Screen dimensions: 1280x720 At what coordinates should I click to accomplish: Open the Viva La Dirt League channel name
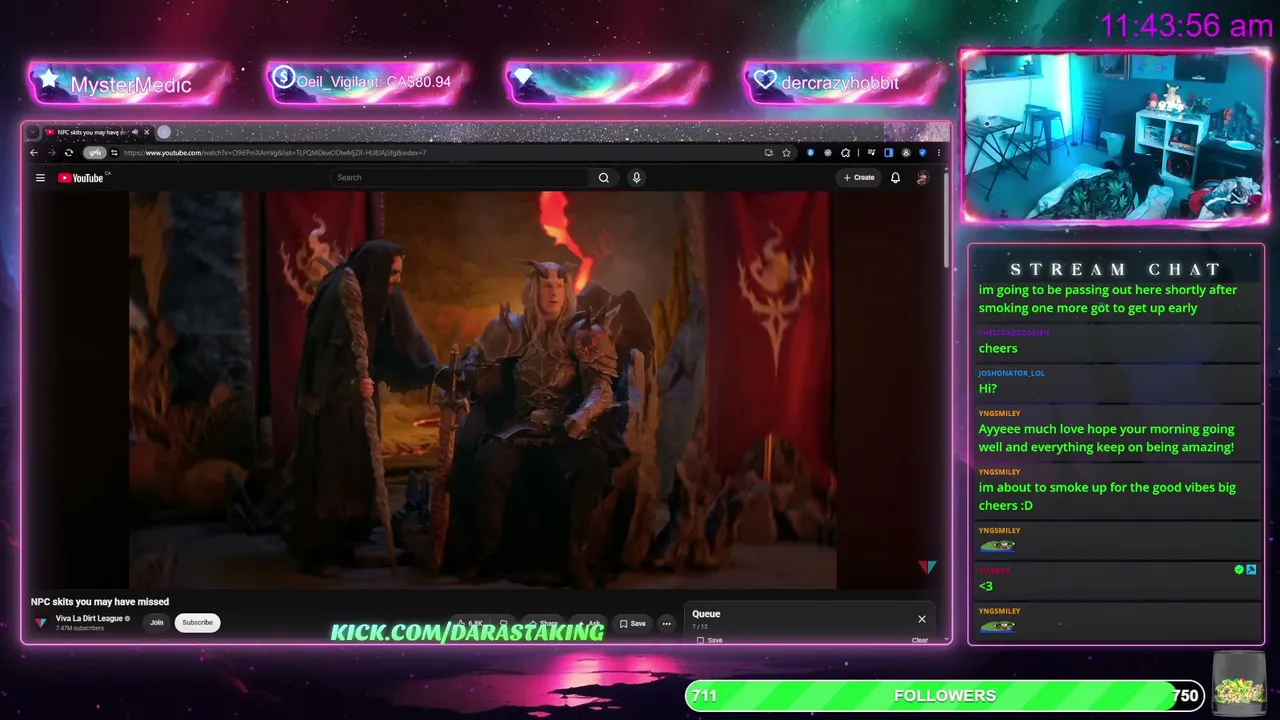(x=89, y=619)
